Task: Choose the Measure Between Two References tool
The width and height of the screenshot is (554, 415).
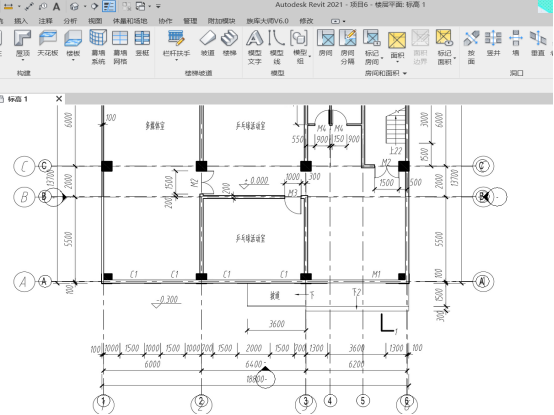Action: pos(8,6)
